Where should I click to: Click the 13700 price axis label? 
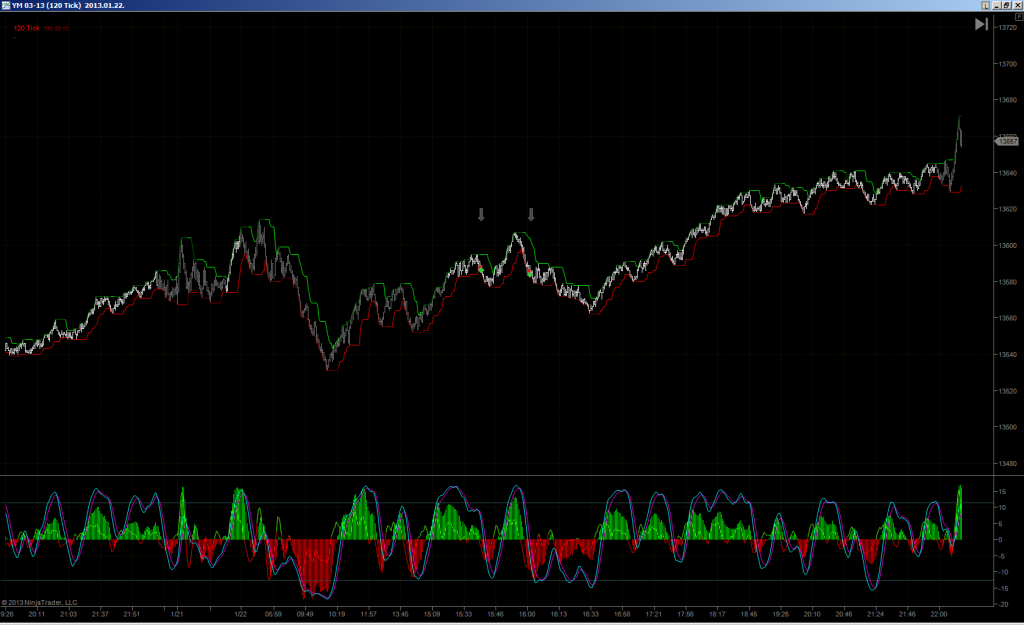tap(1008, 64)
